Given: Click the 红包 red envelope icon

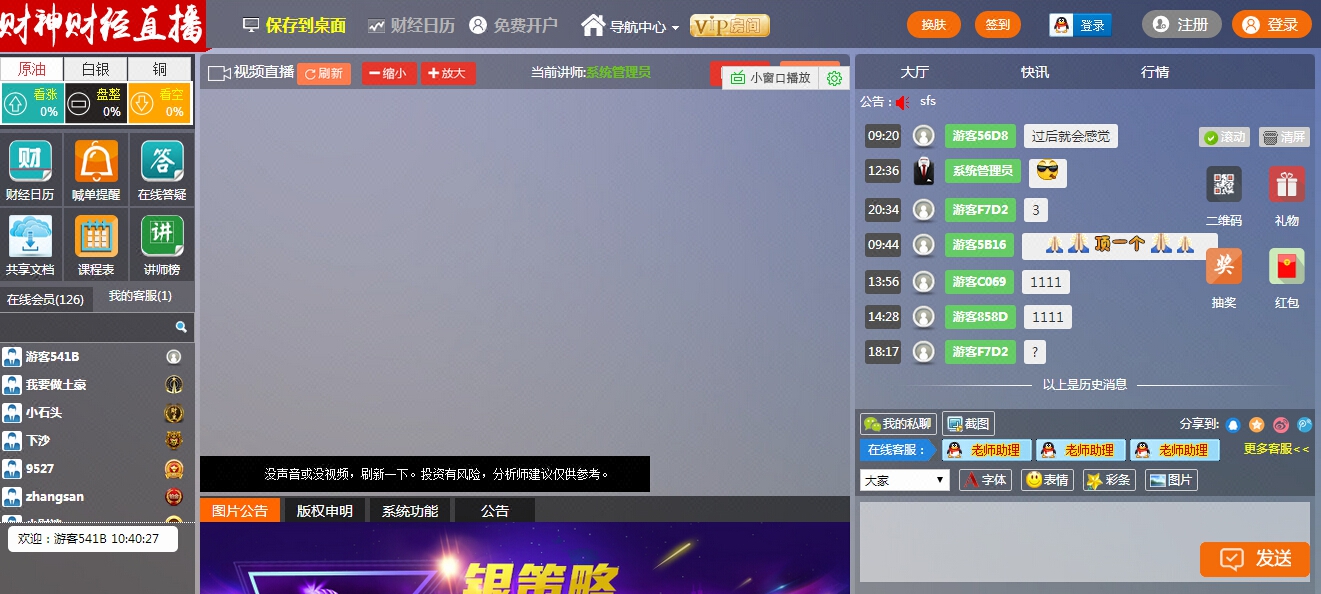Looking at the screenshot, I should (x=1286, y=267).
